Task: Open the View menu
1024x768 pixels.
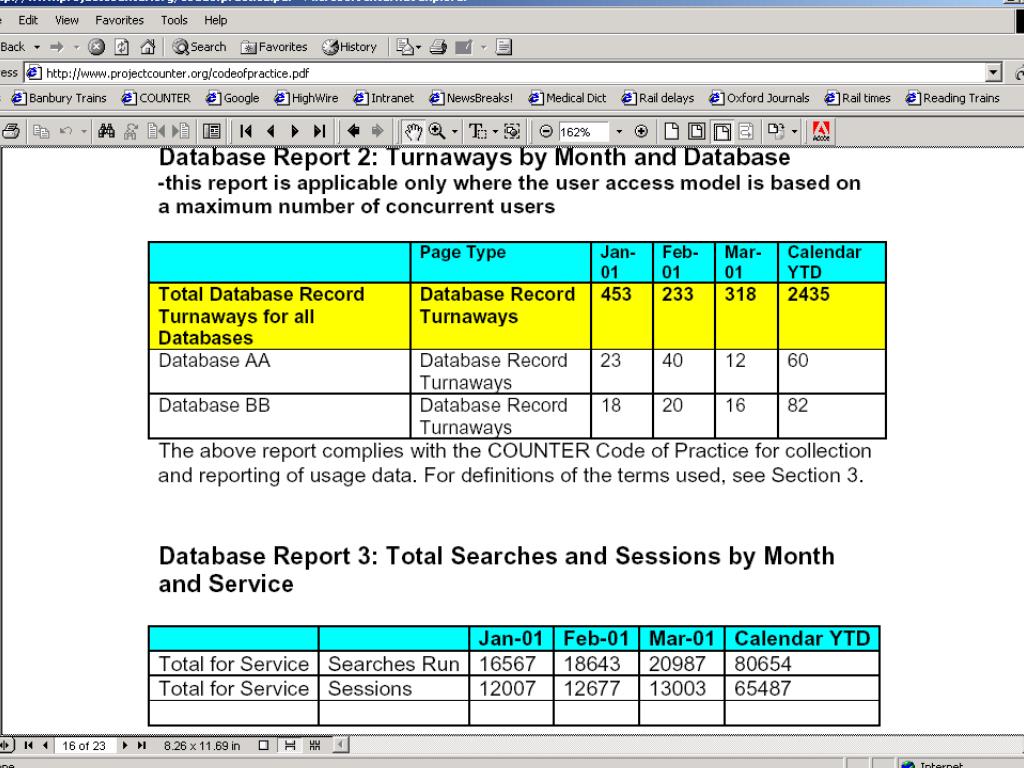Action: (x=67, y=20)
